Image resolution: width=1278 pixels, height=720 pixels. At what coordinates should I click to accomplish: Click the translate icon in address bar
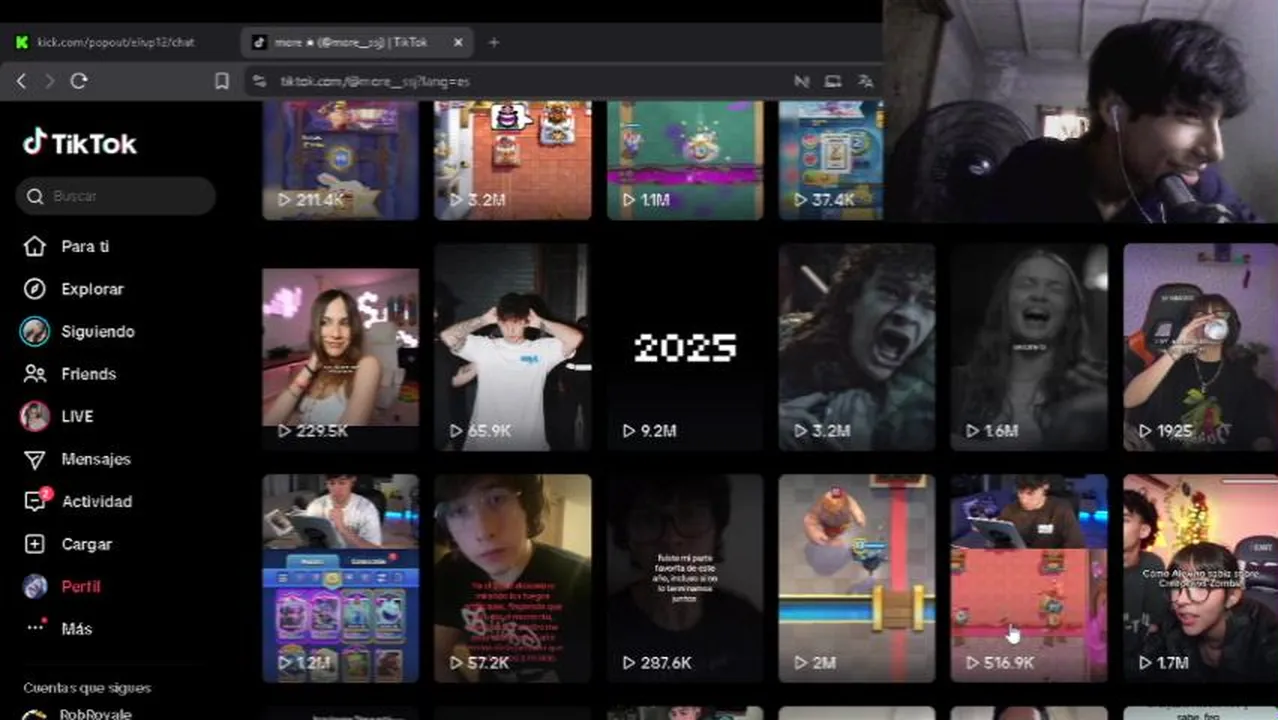pyautogui.click(x=866, y=81)
